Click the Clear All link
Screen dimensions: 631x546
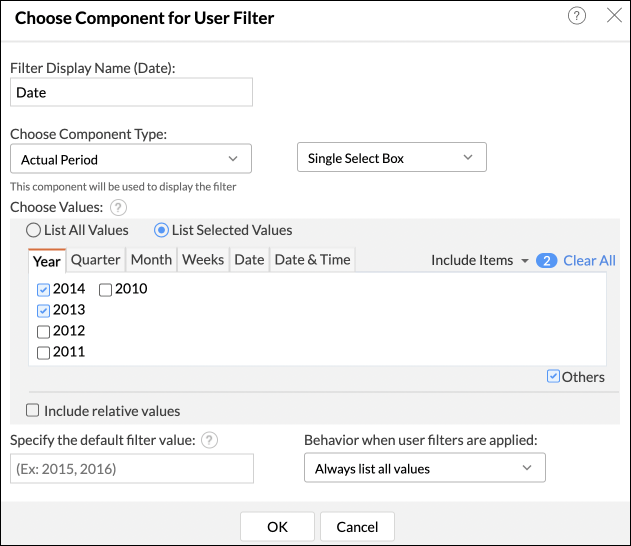(589, 260)
